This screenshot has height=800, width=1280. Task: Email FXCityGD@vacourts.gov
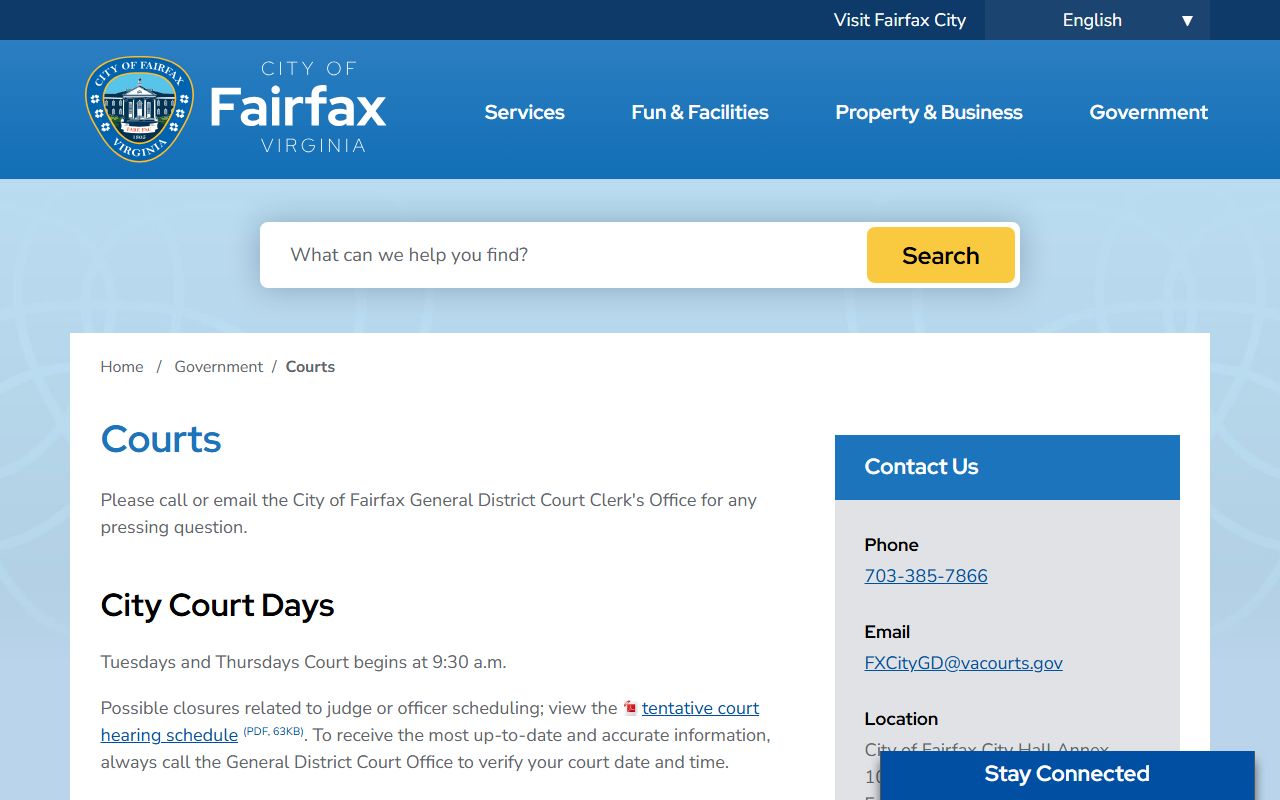tap(964, 663)
